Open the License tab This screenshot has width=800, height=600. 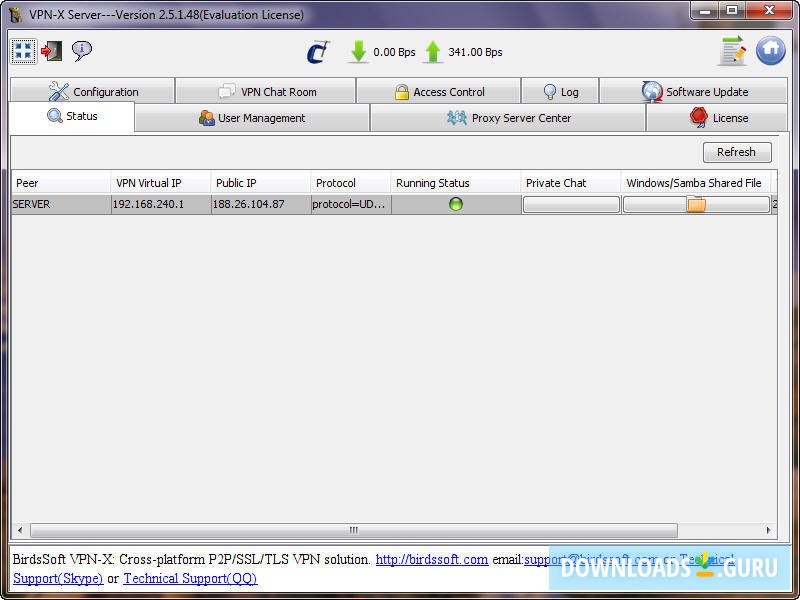click(717, 118)
